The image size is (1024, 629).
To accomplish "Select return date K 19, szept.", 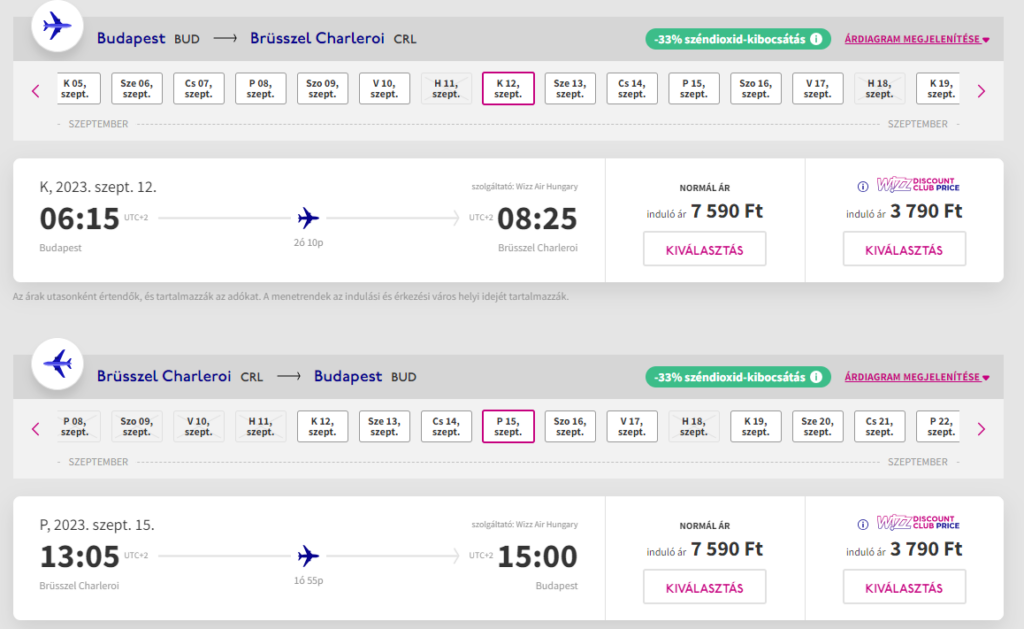I will click(x=756, y=427).
